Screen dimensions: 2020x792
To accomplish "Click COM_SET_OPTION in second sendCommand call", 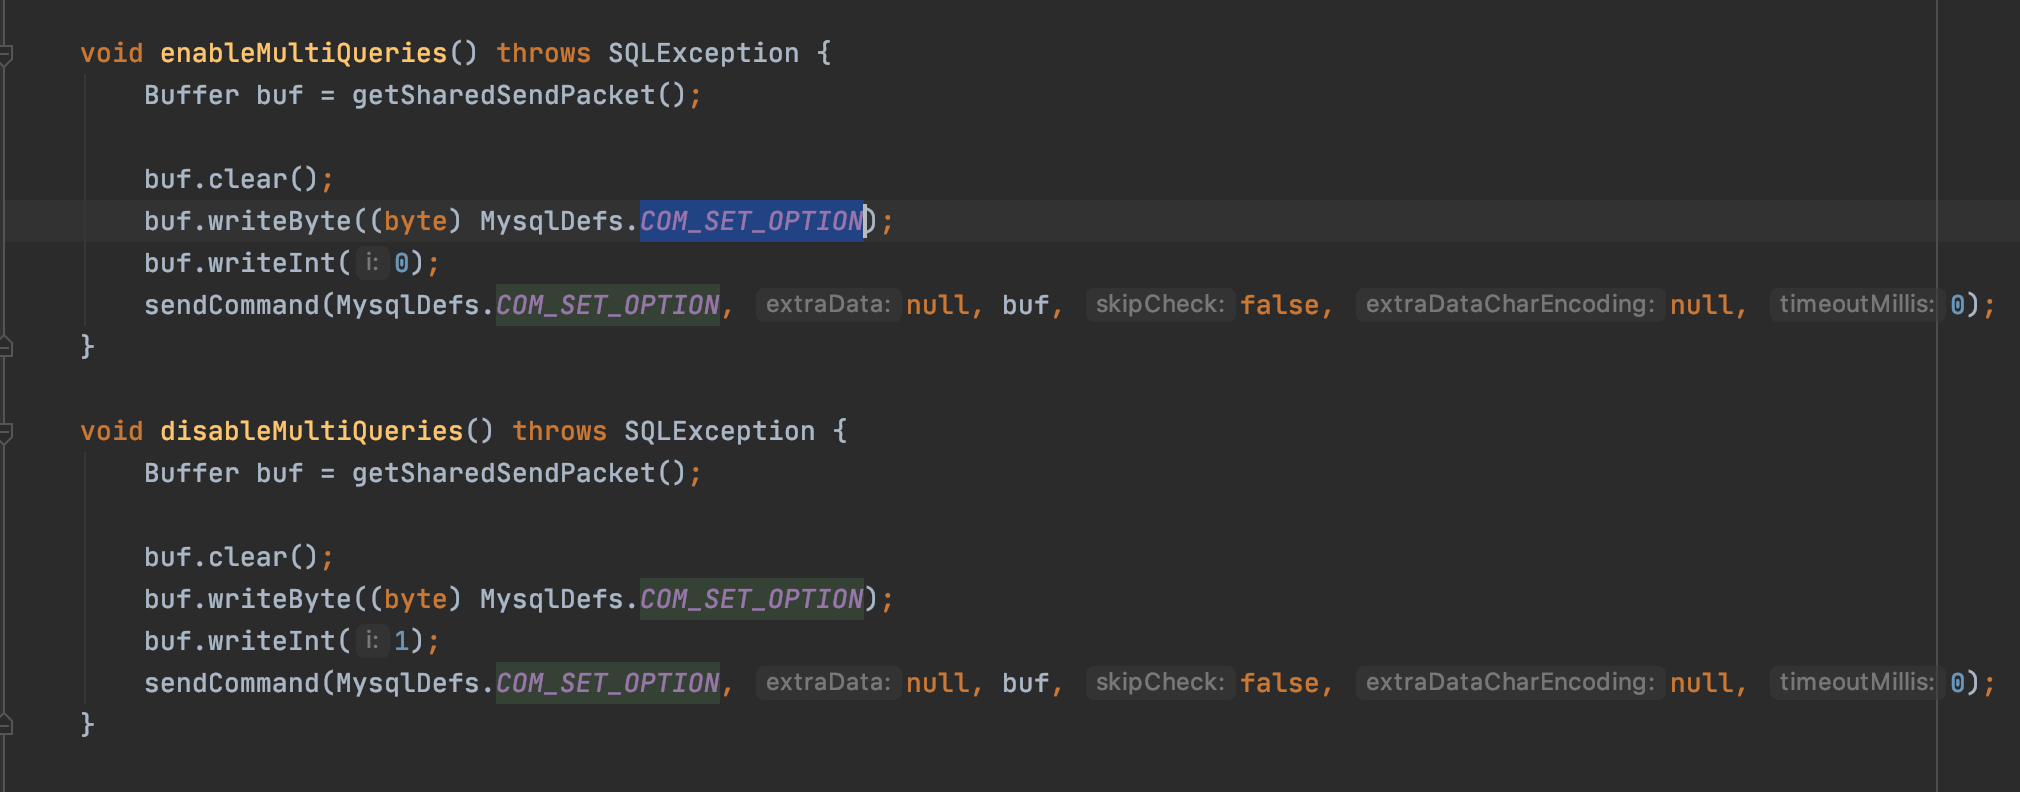I will 607,683.
